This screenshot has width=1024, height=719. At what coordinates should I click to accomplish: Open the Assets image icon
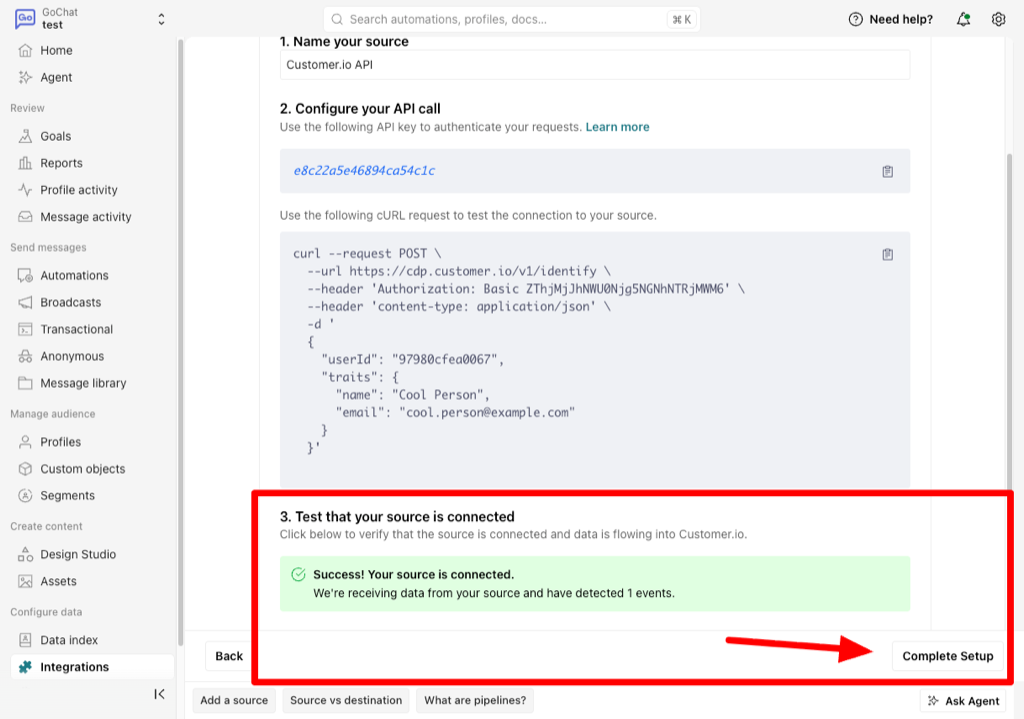[25, 581]
